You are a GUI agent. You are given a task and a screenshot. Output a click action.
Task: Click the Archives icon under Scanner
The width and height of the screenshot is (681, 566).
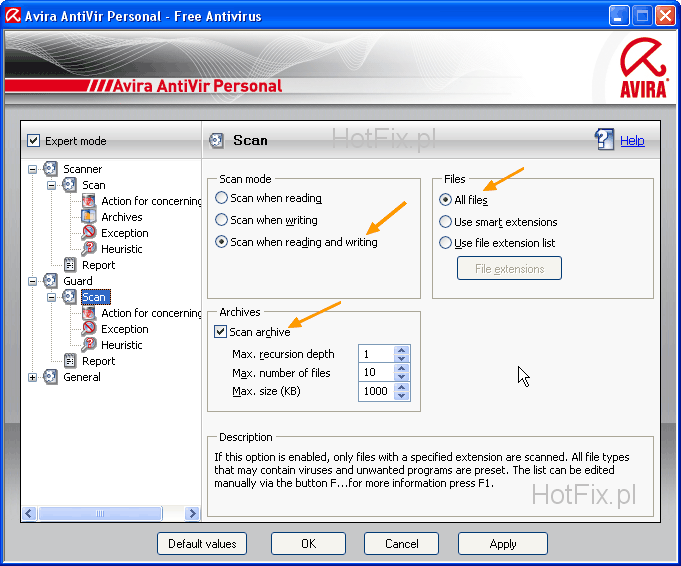pos(89,217)
